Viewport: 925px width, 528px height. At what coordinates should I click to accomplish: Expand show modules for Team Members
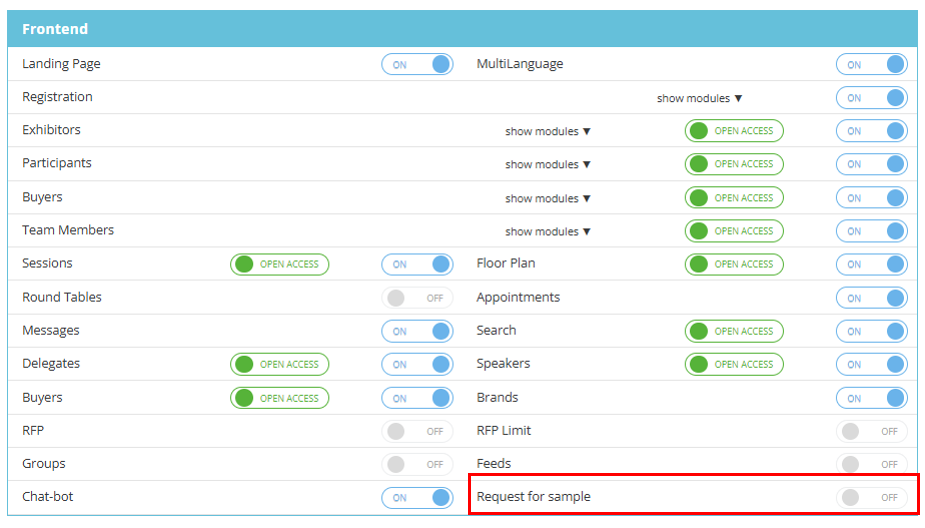[548, 231]
